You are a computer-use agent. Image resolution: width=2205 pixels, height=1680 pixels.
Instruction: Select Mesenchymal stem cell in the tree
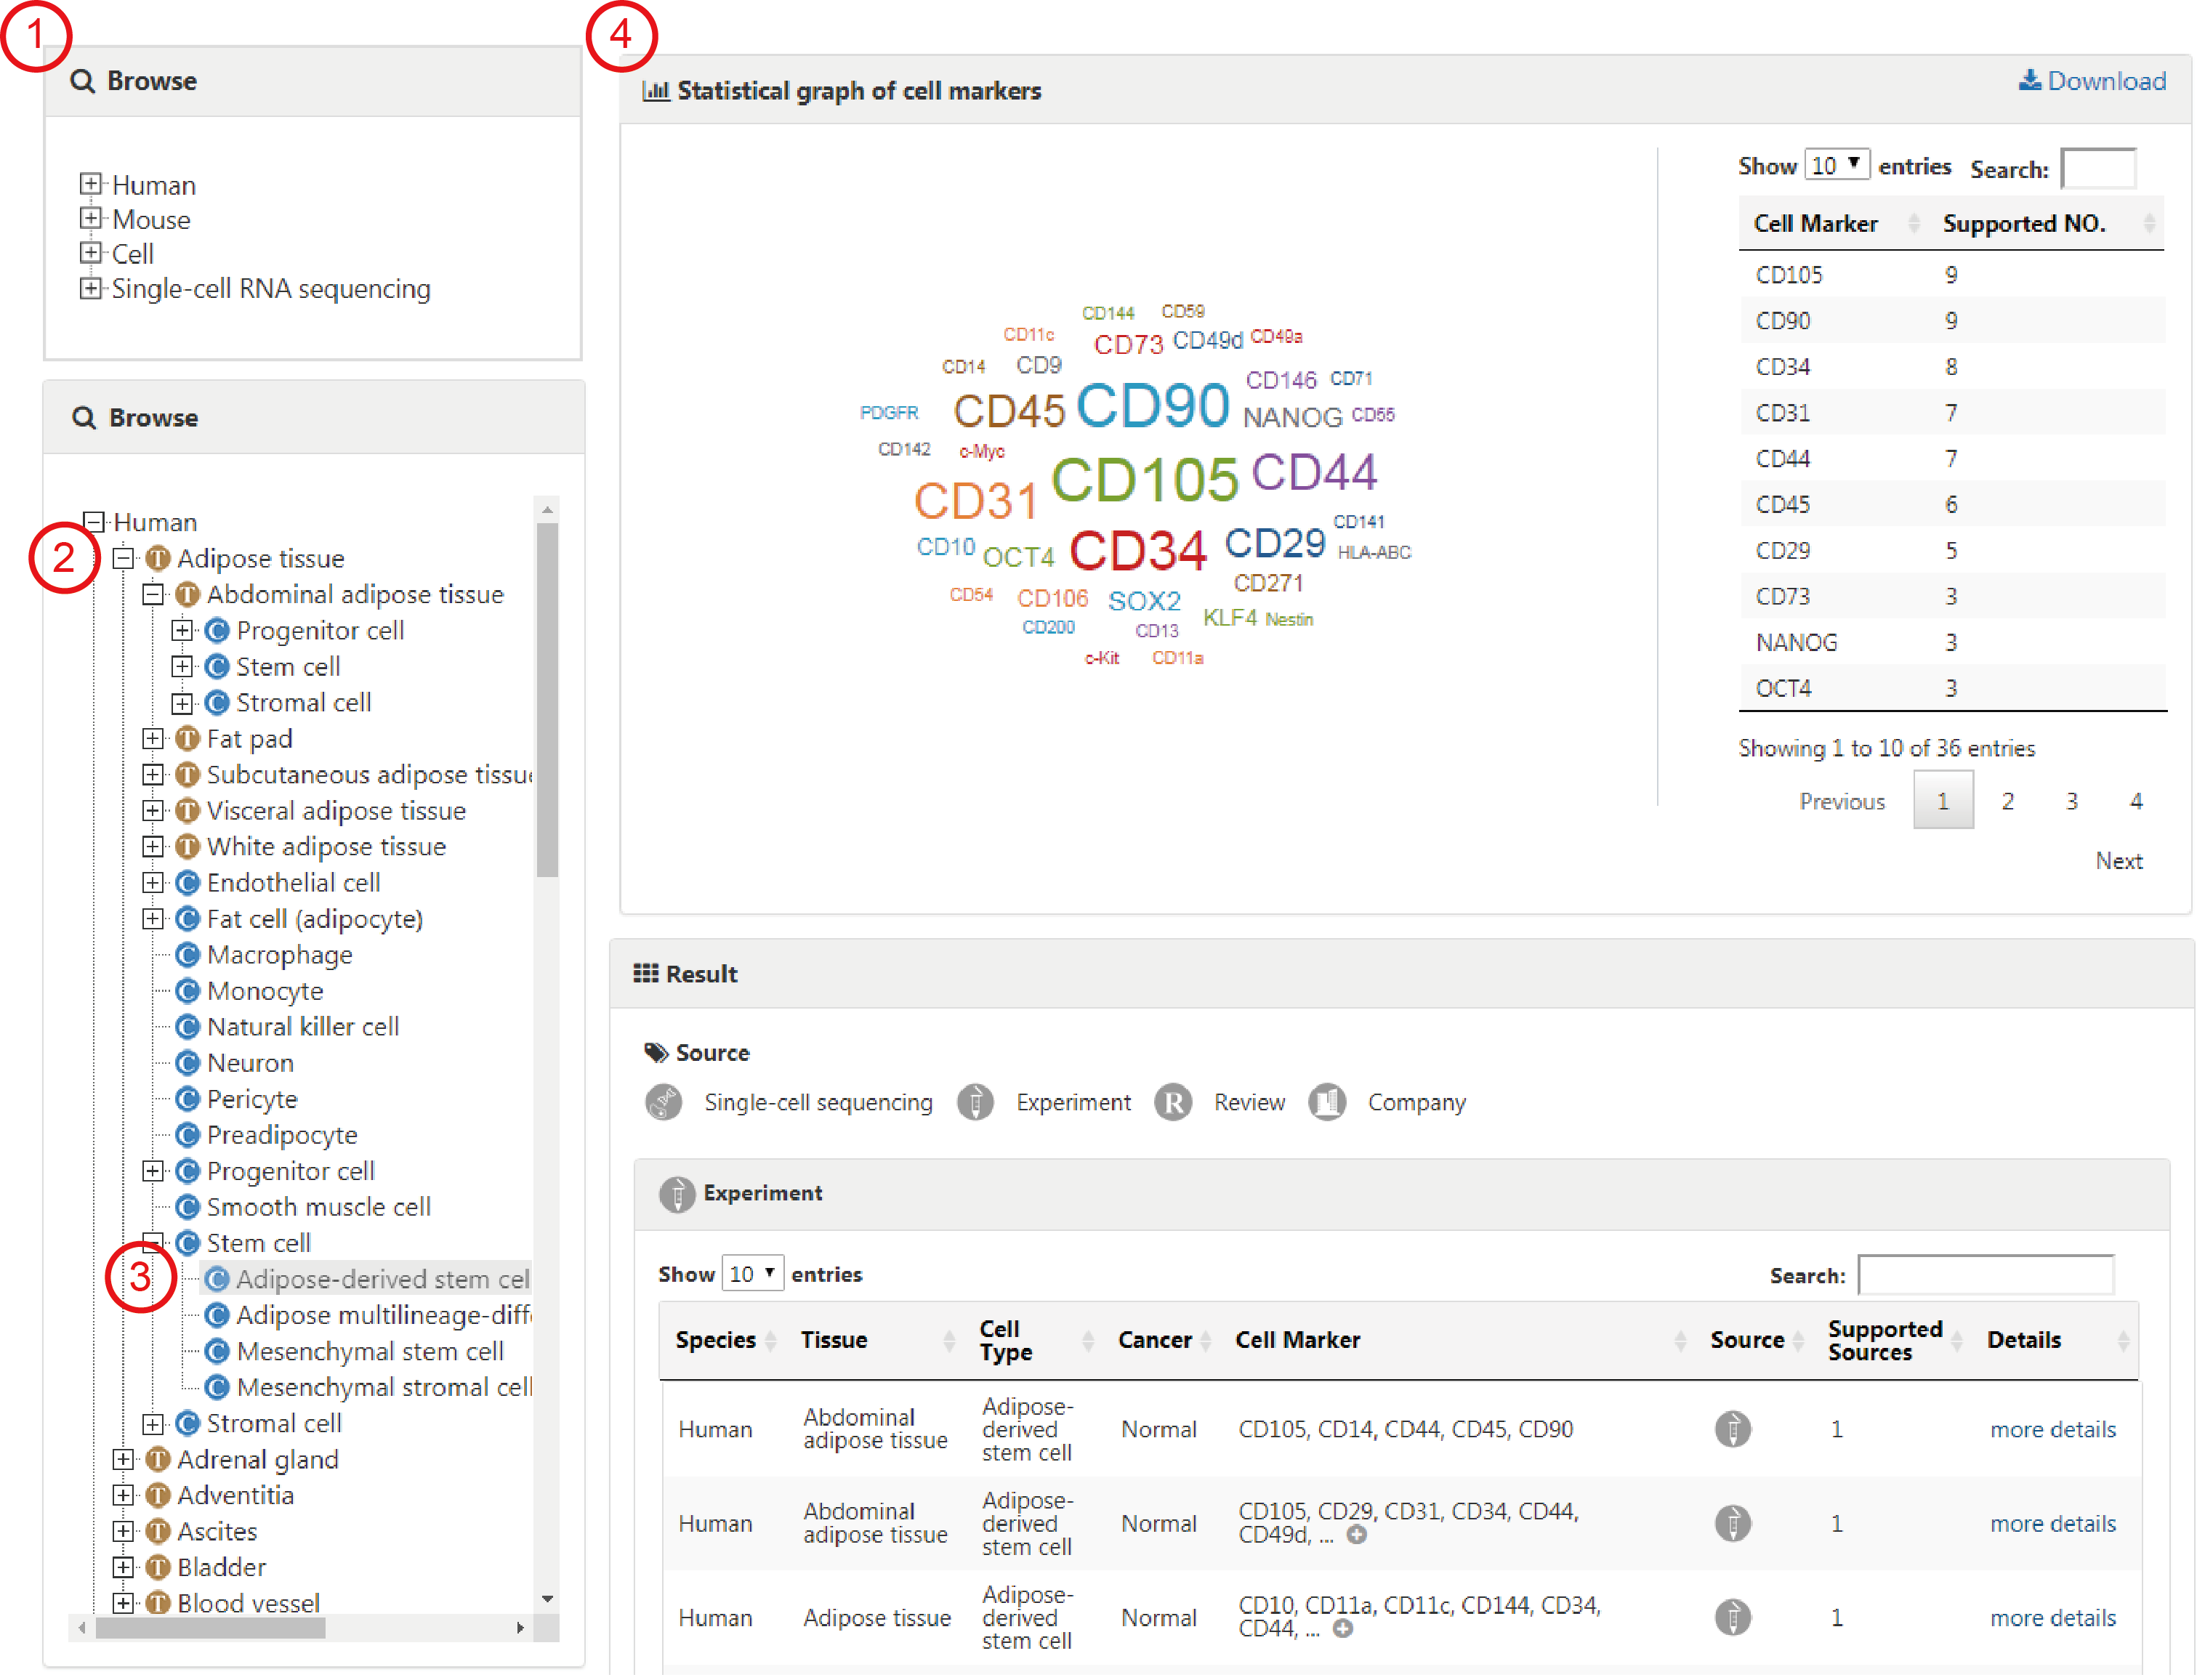tap(369, 1352)
